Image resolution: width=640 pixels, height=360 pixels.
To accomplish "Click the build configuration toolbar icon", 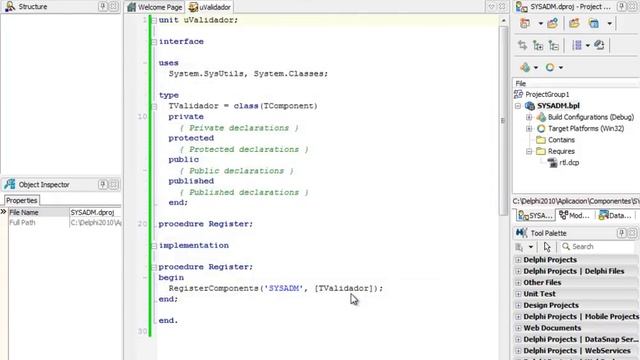I will point(525,67).
